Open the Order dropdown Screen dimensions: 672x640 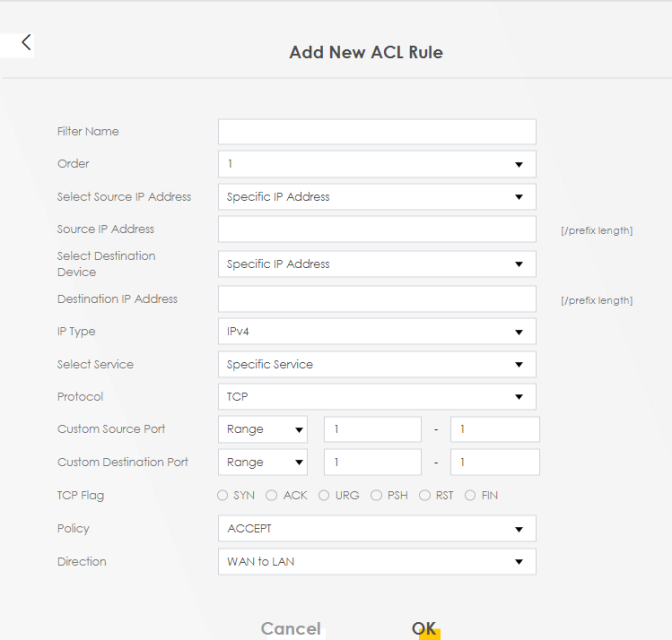[x=377, y=164]
